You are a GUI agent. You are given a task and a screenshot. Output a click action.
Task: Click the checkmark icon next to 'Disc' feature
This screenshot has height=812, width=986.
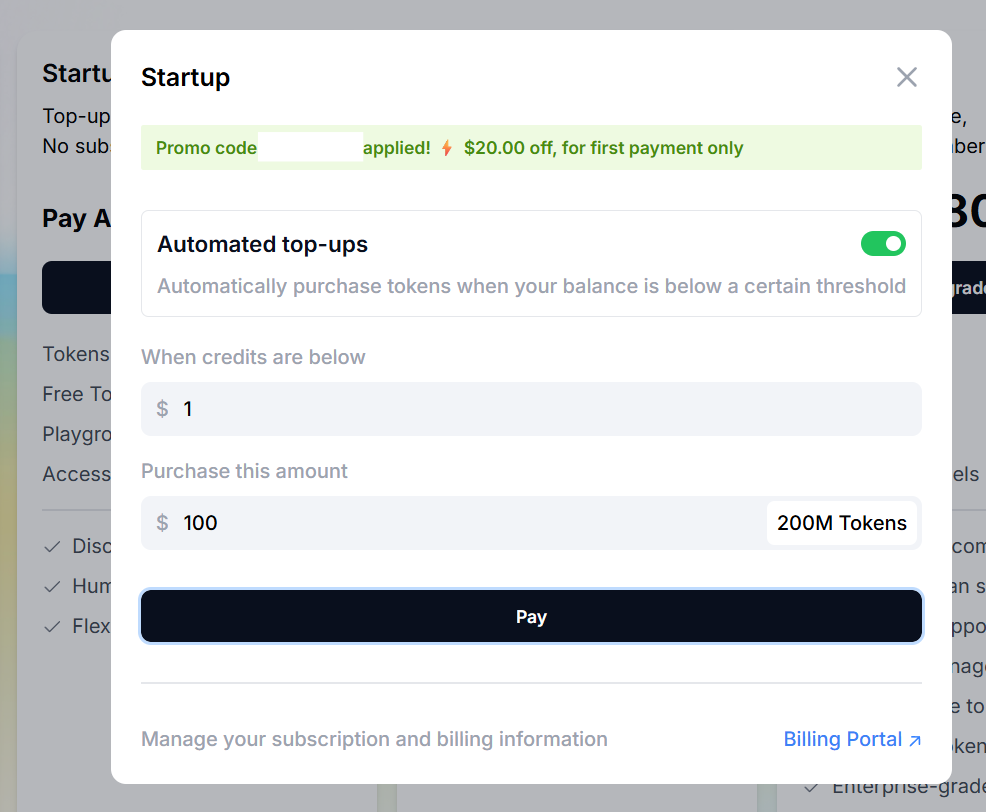click(x=52, y=547)
